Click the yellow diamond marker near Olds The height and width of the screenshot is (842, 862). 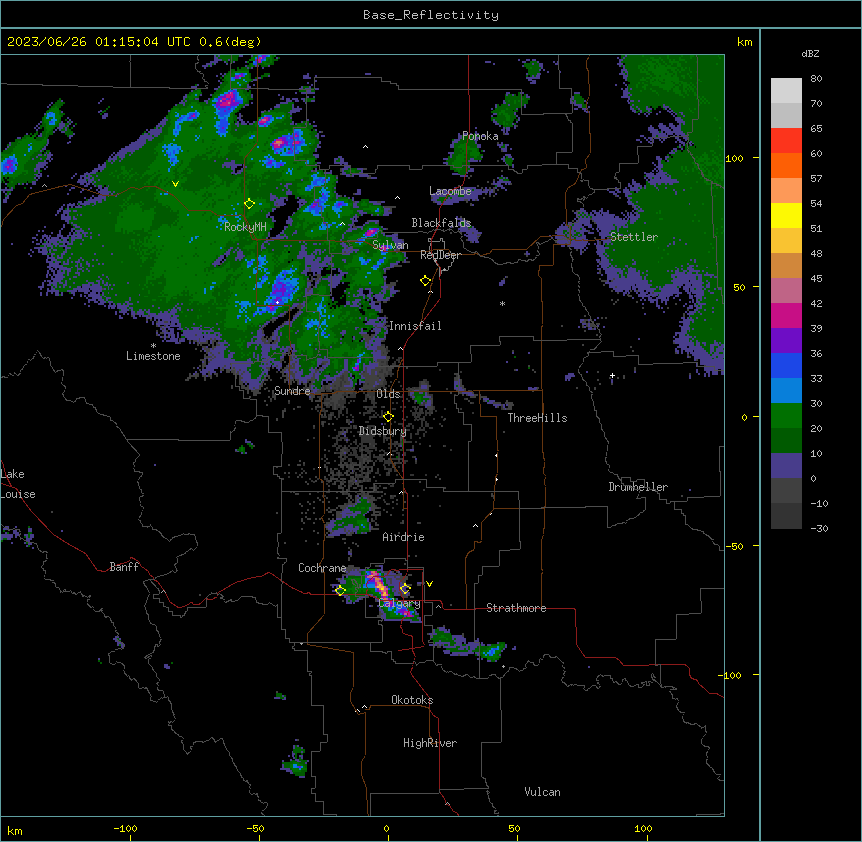[388, 417]
